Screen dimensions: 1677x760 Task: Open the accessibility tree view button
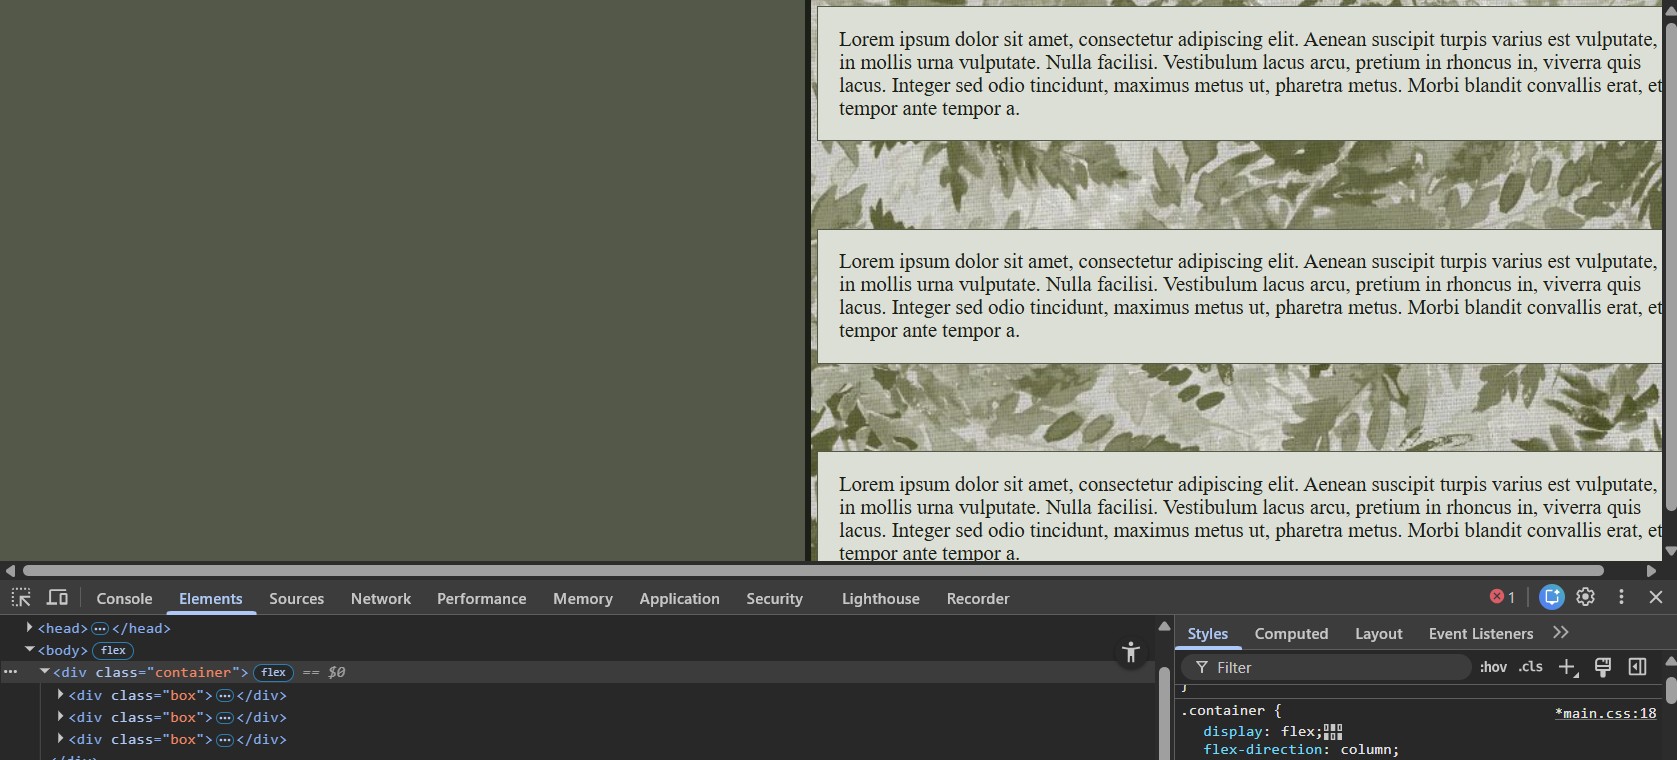tap(1131, 653)
